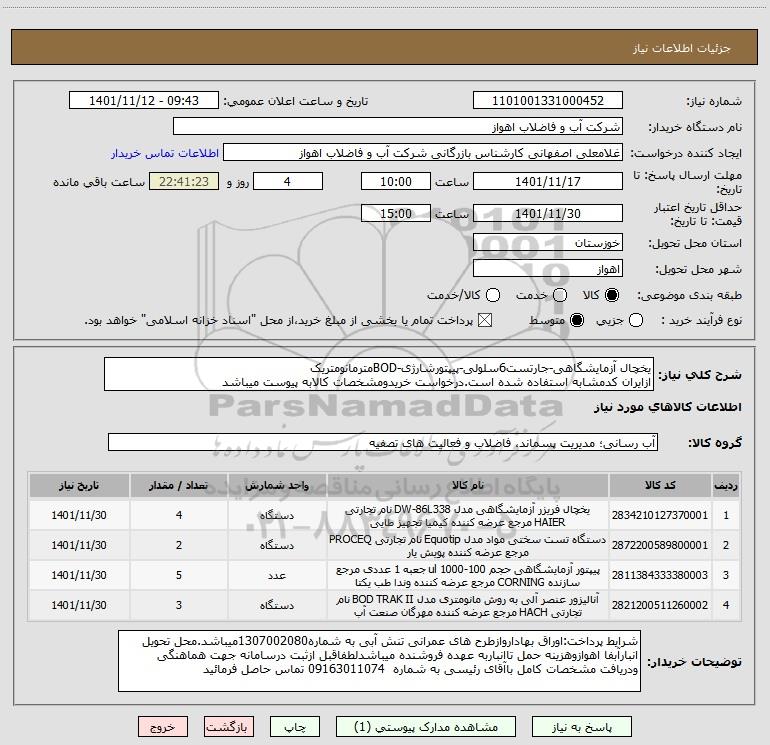The height and width of the screenshot is (745, 770).
Task: Click the CORNING pipette item name
Action: (x=468, y=576)
